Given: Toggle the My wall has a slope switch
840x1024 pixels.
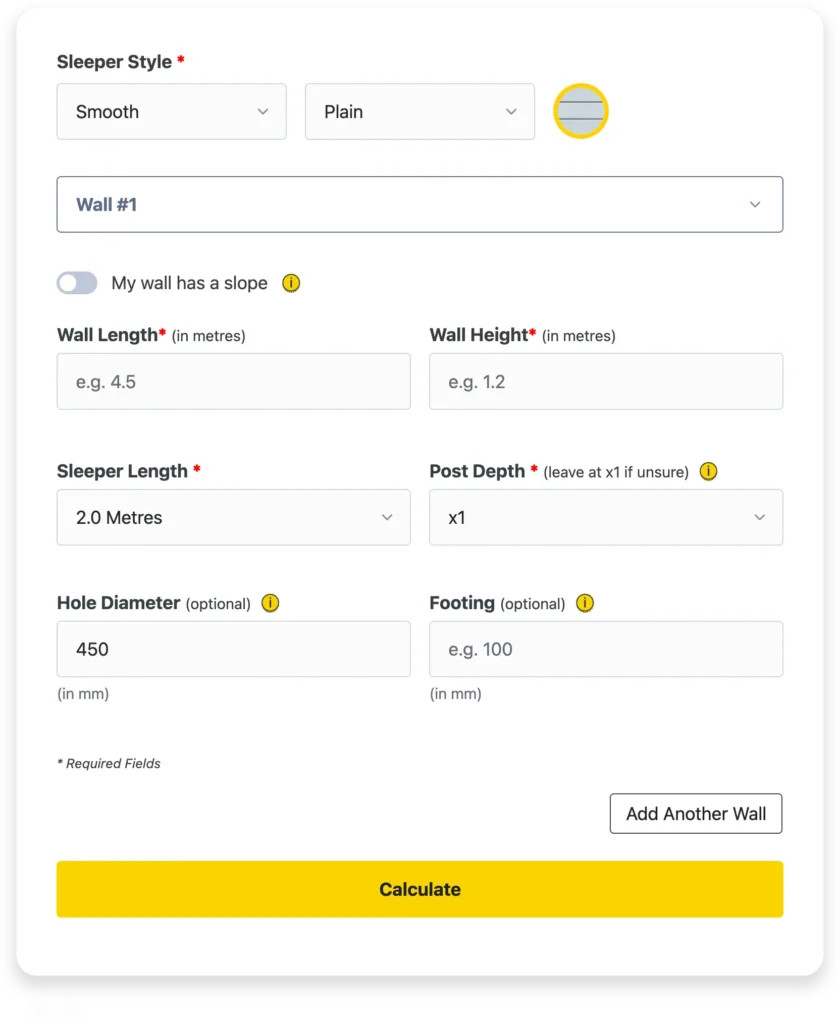Looking at the screenshot, I should click(x=77, y=283).
